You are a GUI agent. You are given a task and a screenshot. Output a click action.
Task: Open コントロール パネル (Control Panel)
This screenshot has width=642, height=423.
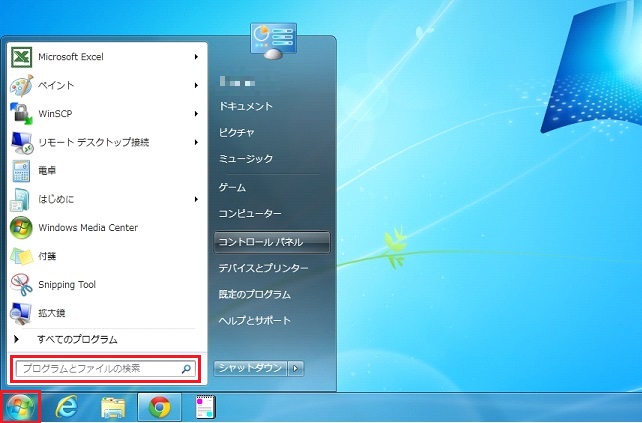[272, 242]
